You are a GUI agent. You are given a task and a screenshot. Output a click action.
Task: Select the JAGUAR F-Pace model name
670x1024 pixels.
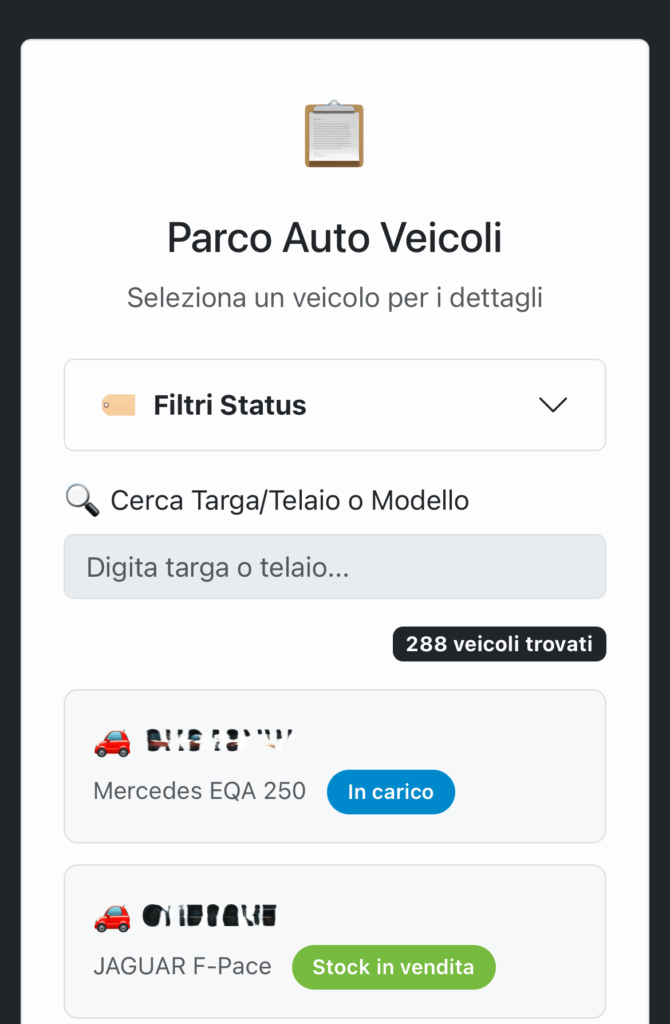click(182, 967)
